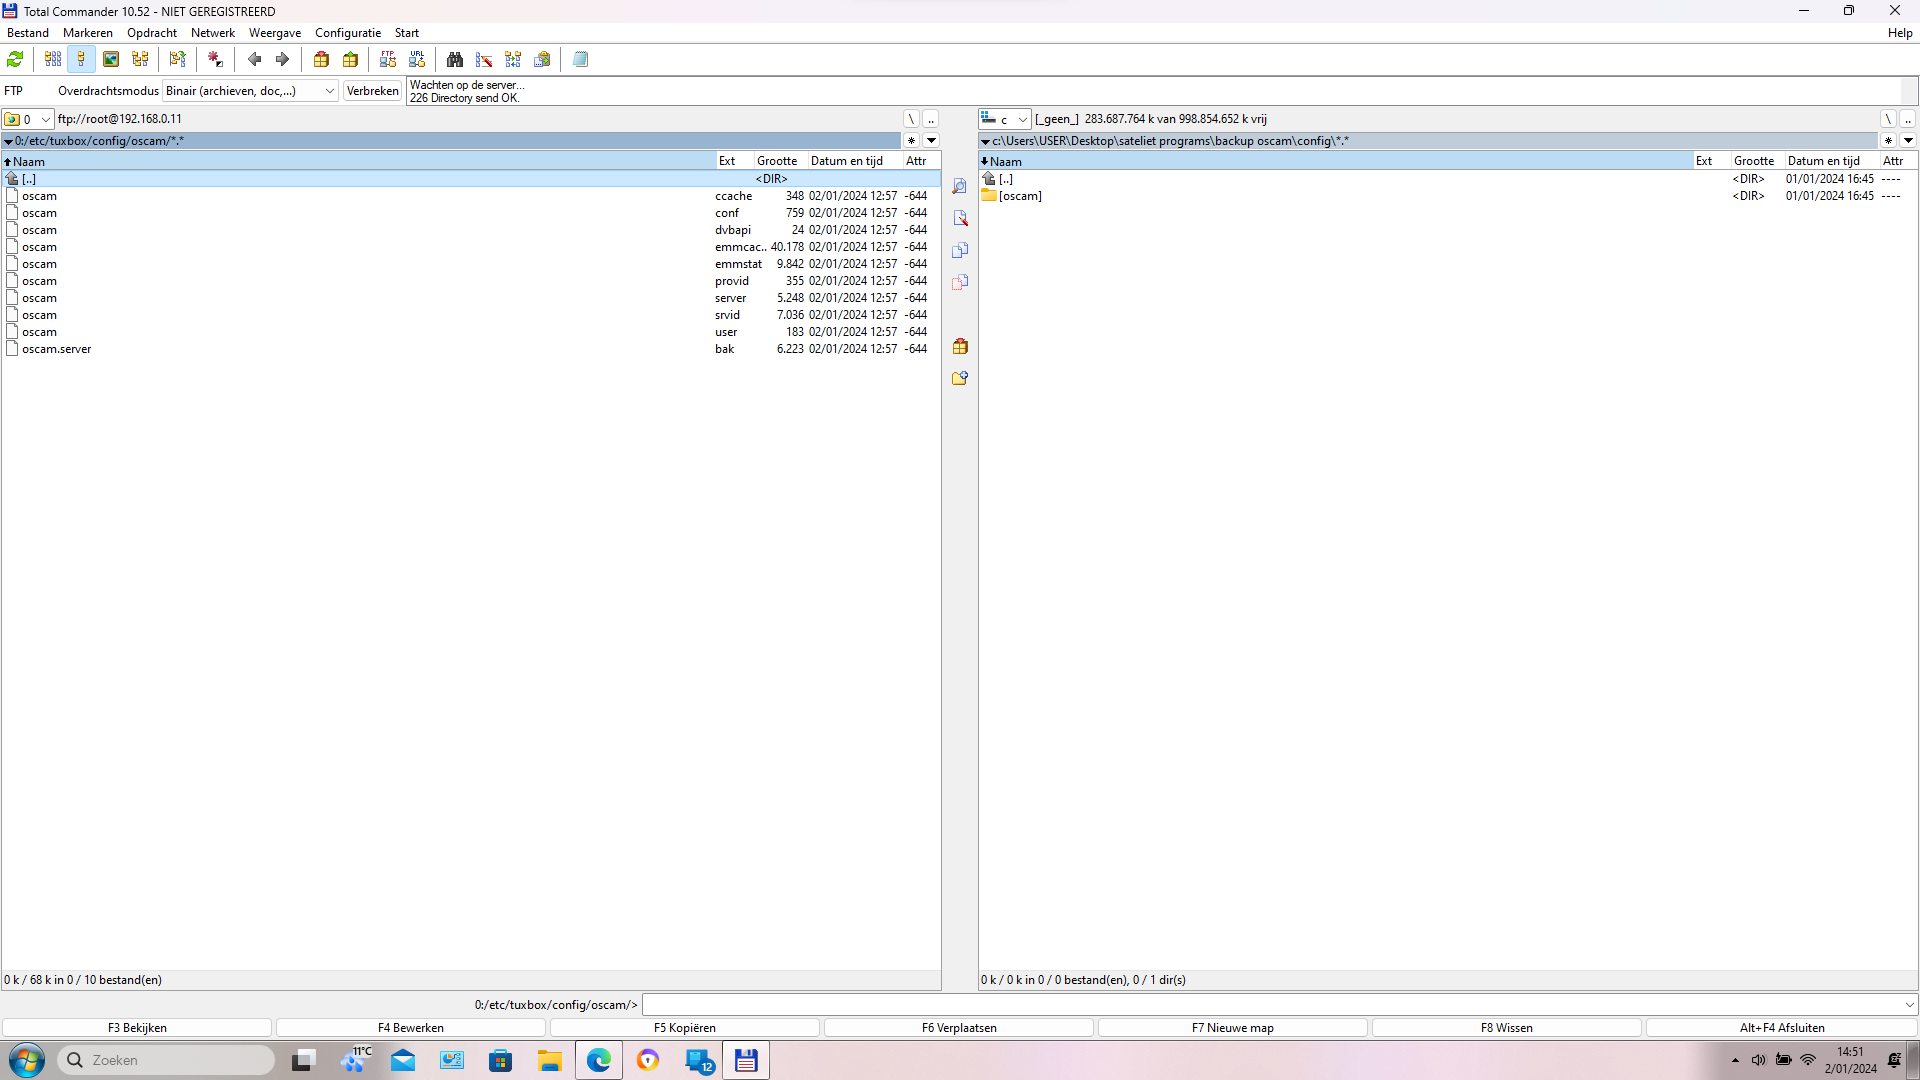
Task: Open the left panel directory history arrow
Action: coord(931,141)
